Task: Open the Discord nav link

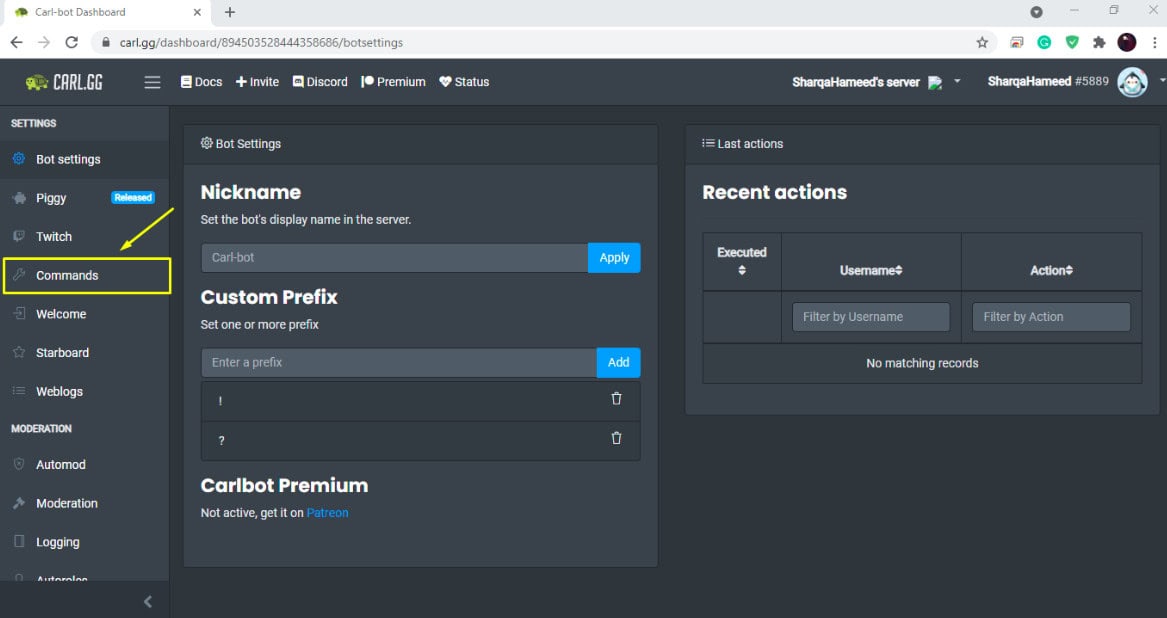Action: coord(320,82)
